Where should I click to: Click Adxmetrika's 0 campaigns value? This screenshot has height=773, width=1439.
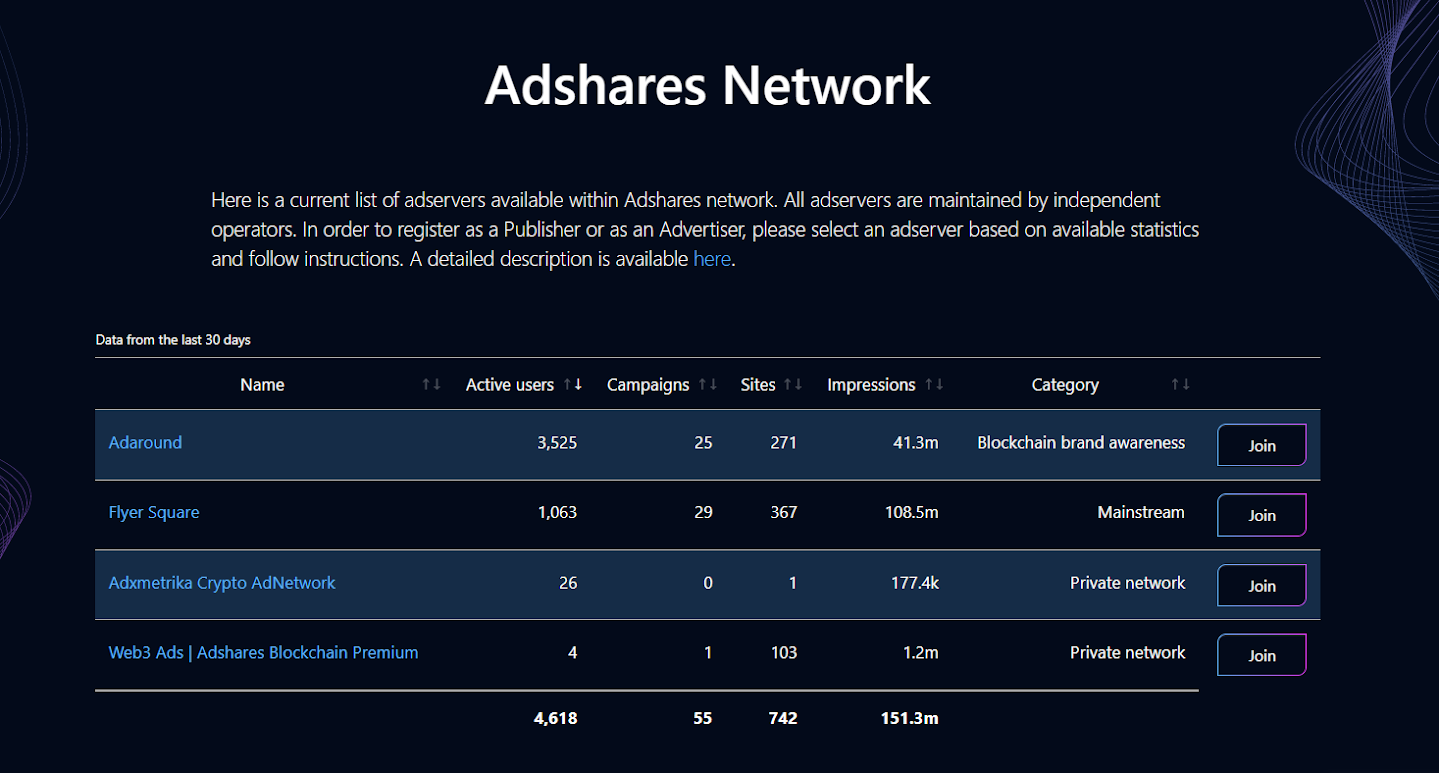[x=708, y=582]
